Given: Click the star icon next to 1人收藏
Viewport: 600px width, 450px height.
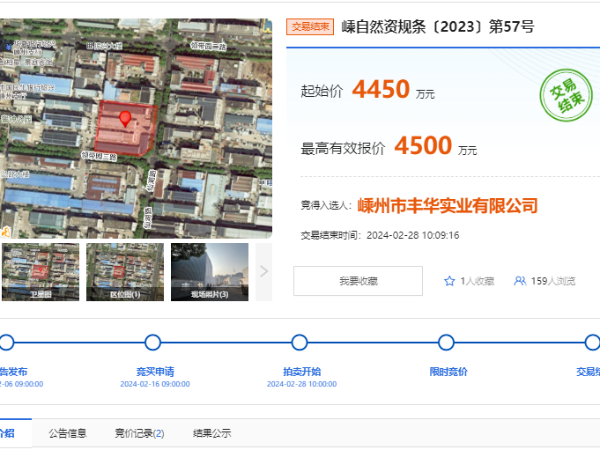Looking at the screenshot, I should point(450,281).
